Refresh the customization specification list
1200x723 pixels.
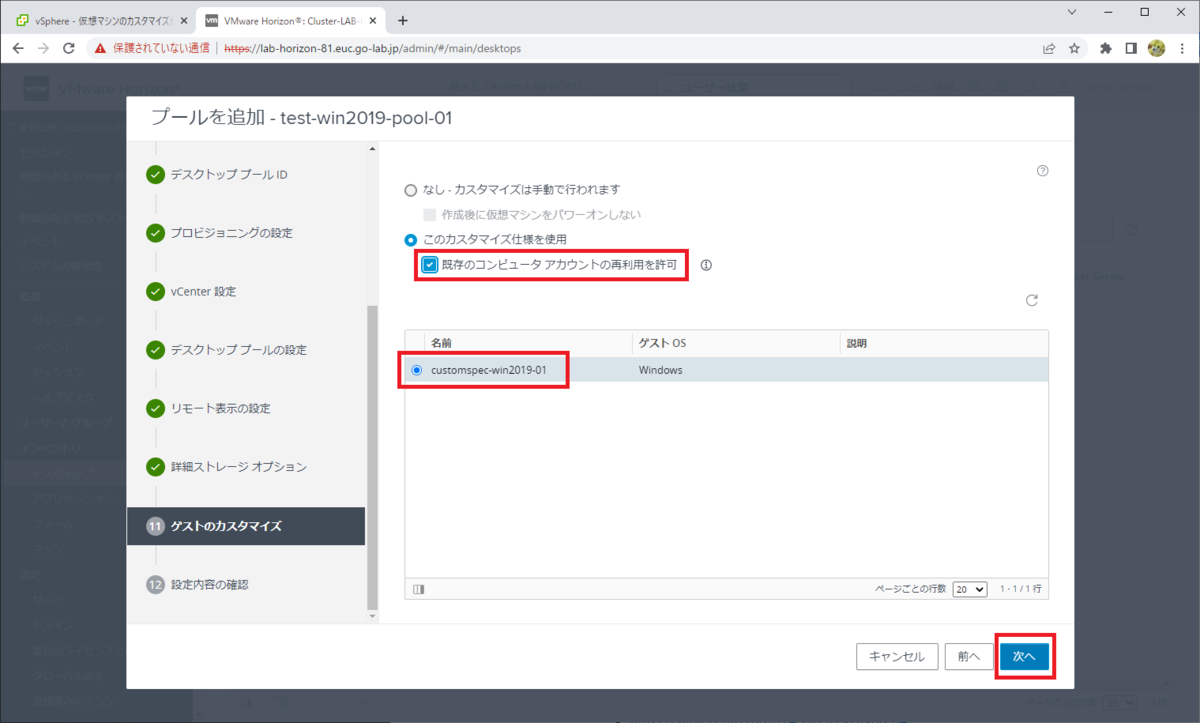tap(1032, 300)
